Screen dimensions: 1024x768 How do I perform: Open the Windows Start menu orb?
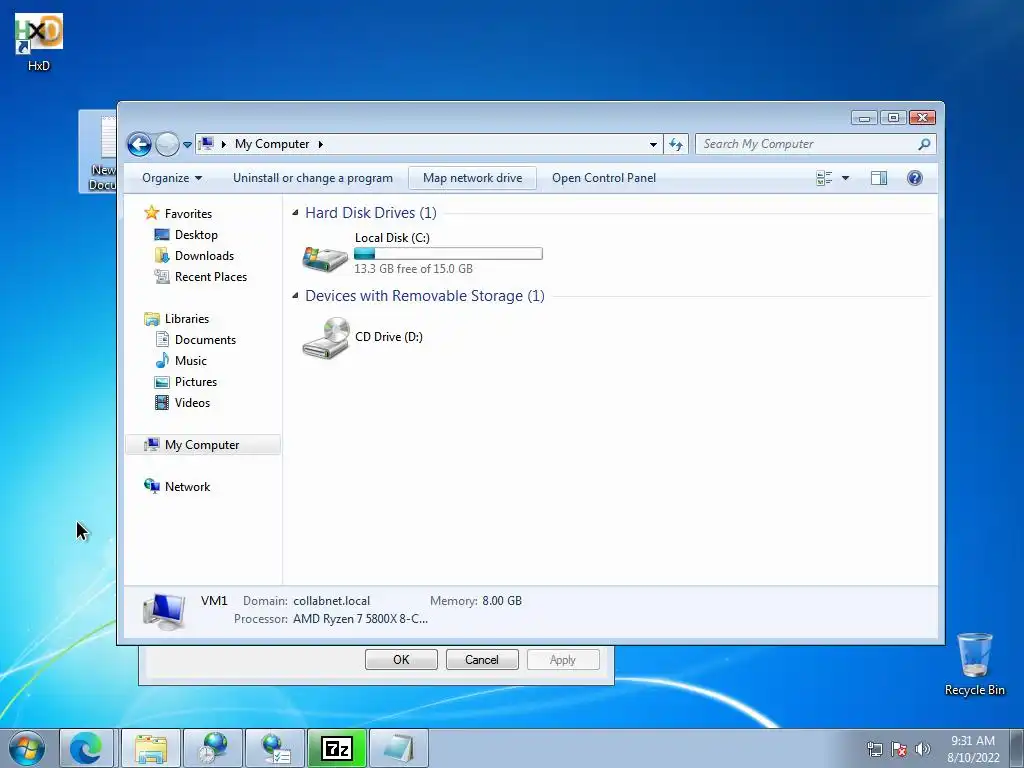click(x=27, y=748)
